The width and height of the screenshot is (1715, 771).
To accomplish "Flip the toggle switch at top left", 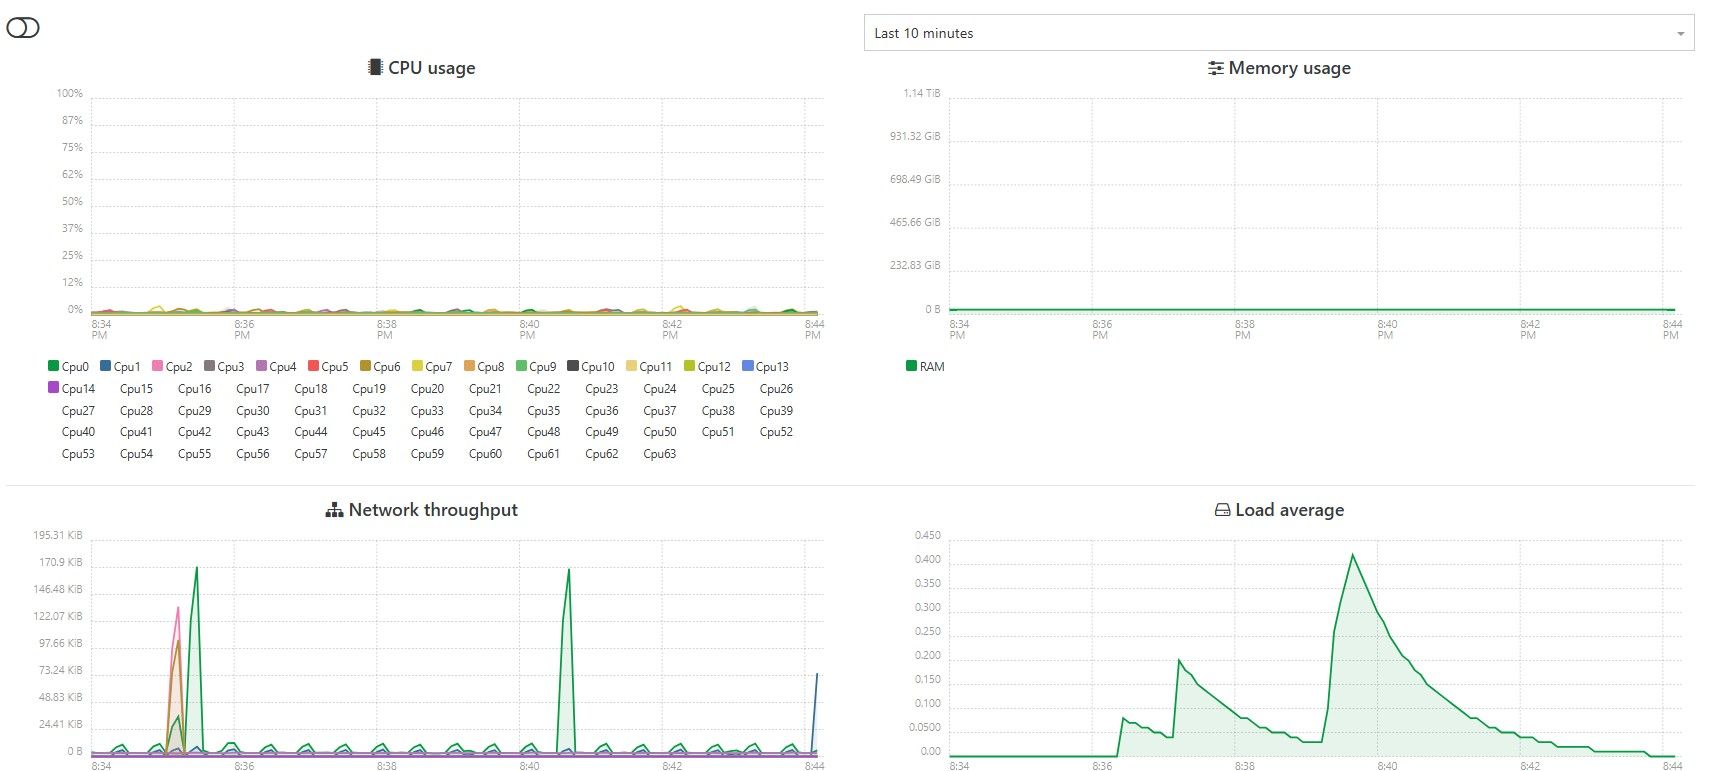I will coord(23,28).
